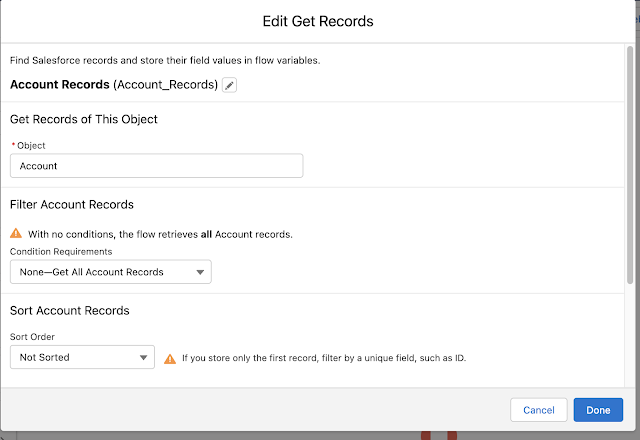Click the warning icon beside Sort Order
640x440 pixels.
(x=171, y=357)
